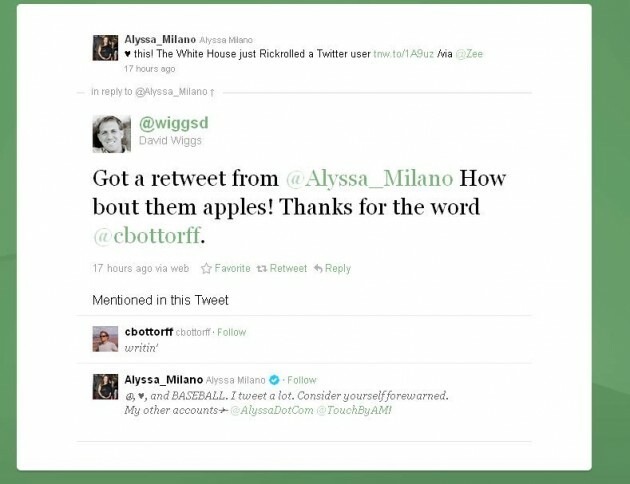
Task: Click Alyssa_Milano's avatar in the mentioned list
Action: point(105,387)
